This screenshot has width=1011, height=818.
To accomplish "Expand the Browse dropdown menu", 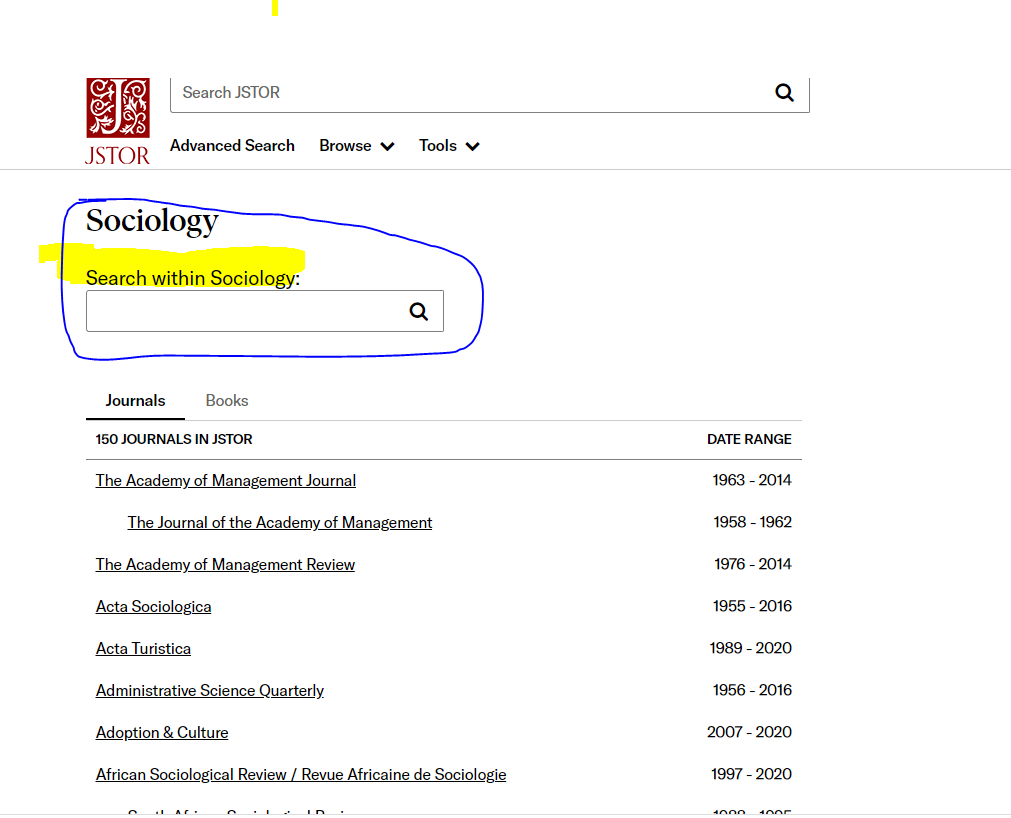I will click(356, 146).
